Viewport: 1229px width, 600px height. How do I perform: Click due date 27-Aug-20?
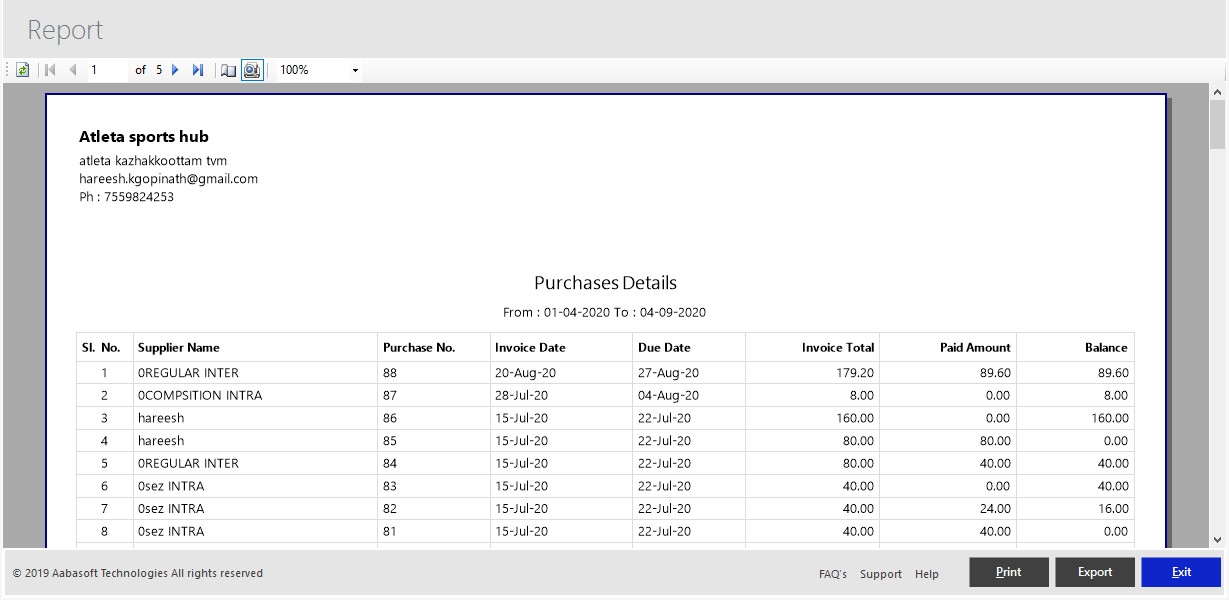(668, 373)
